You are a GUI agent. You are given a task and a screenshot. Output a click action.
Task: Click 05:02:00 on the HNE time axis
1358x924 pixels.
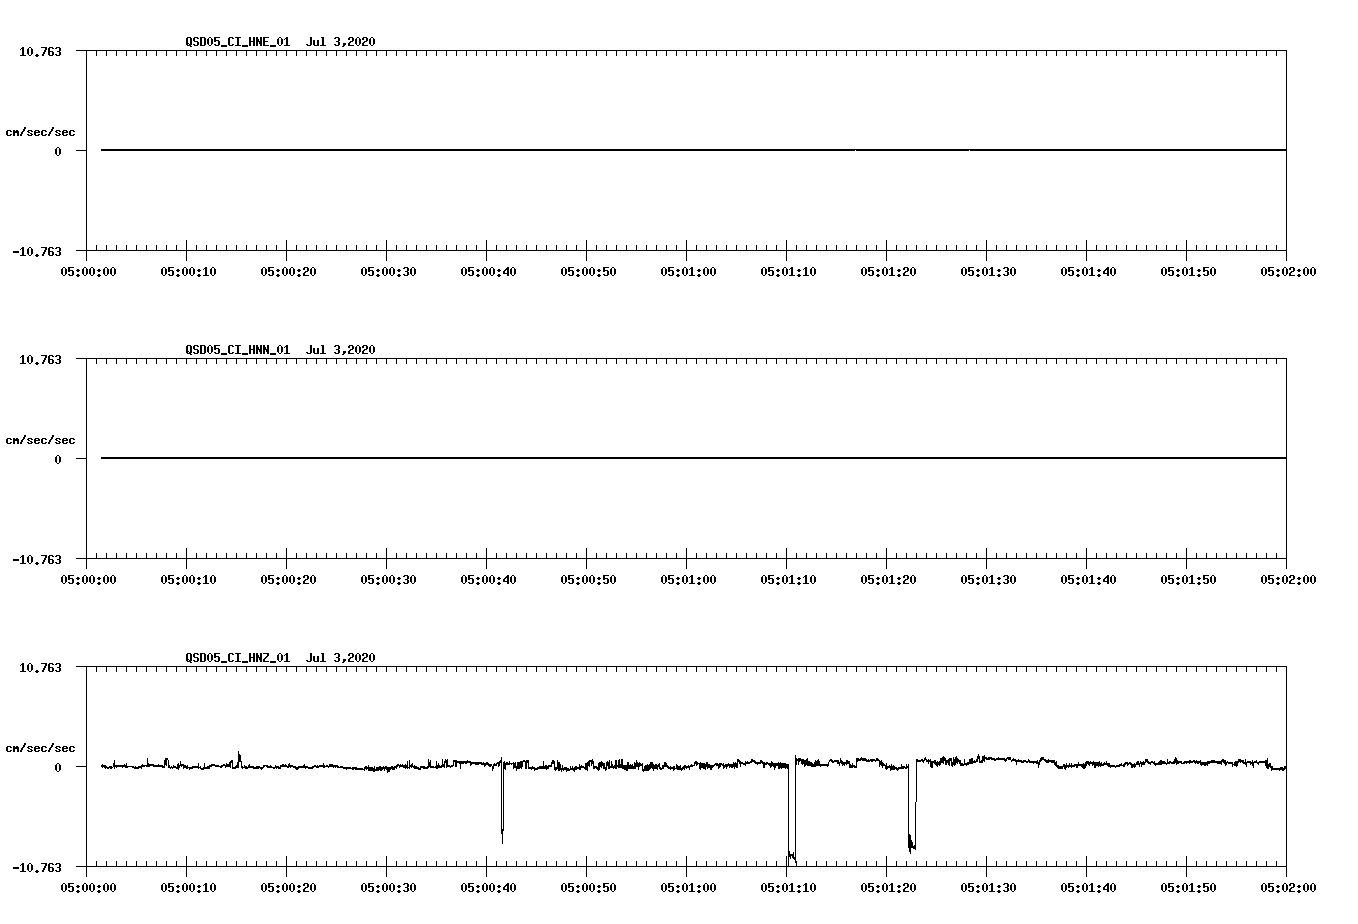point(1288,271)
